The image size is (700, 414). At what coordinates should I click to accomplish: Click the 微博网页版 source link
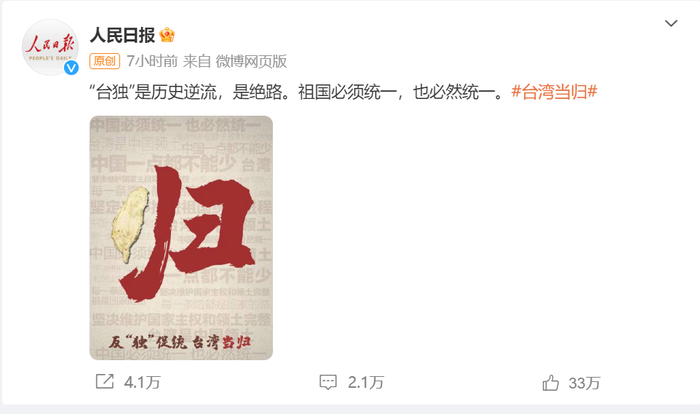(251, 61)
